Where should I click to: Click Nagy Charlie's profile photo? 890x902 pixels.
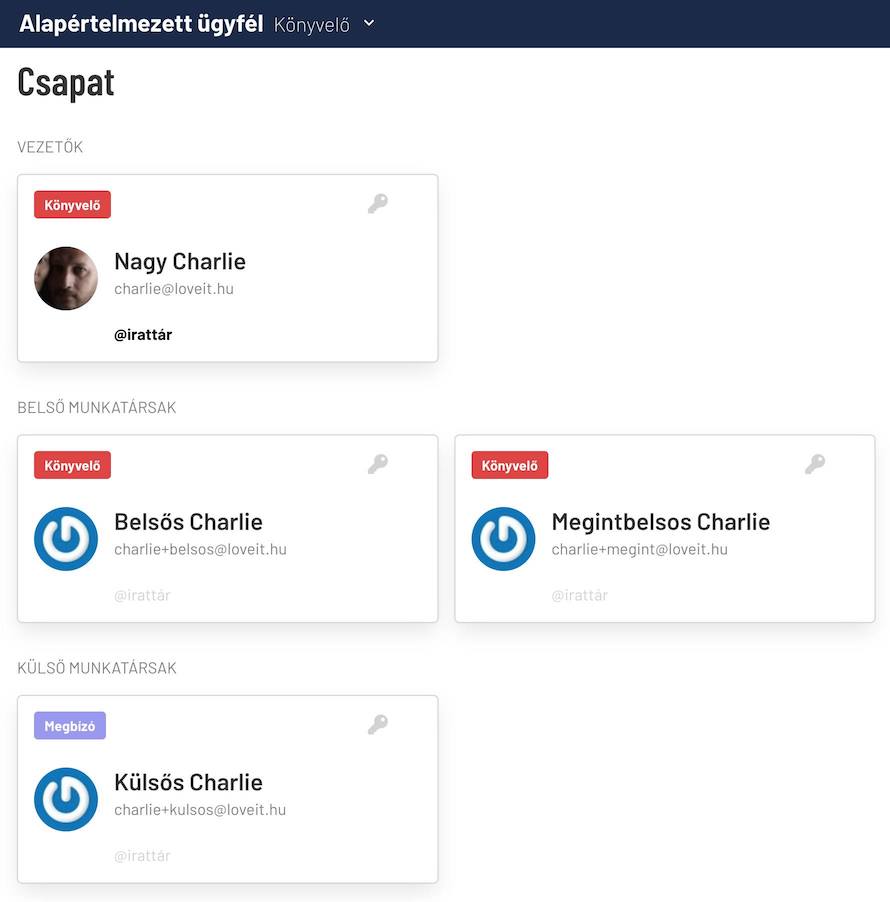click(x=66, y=278)
